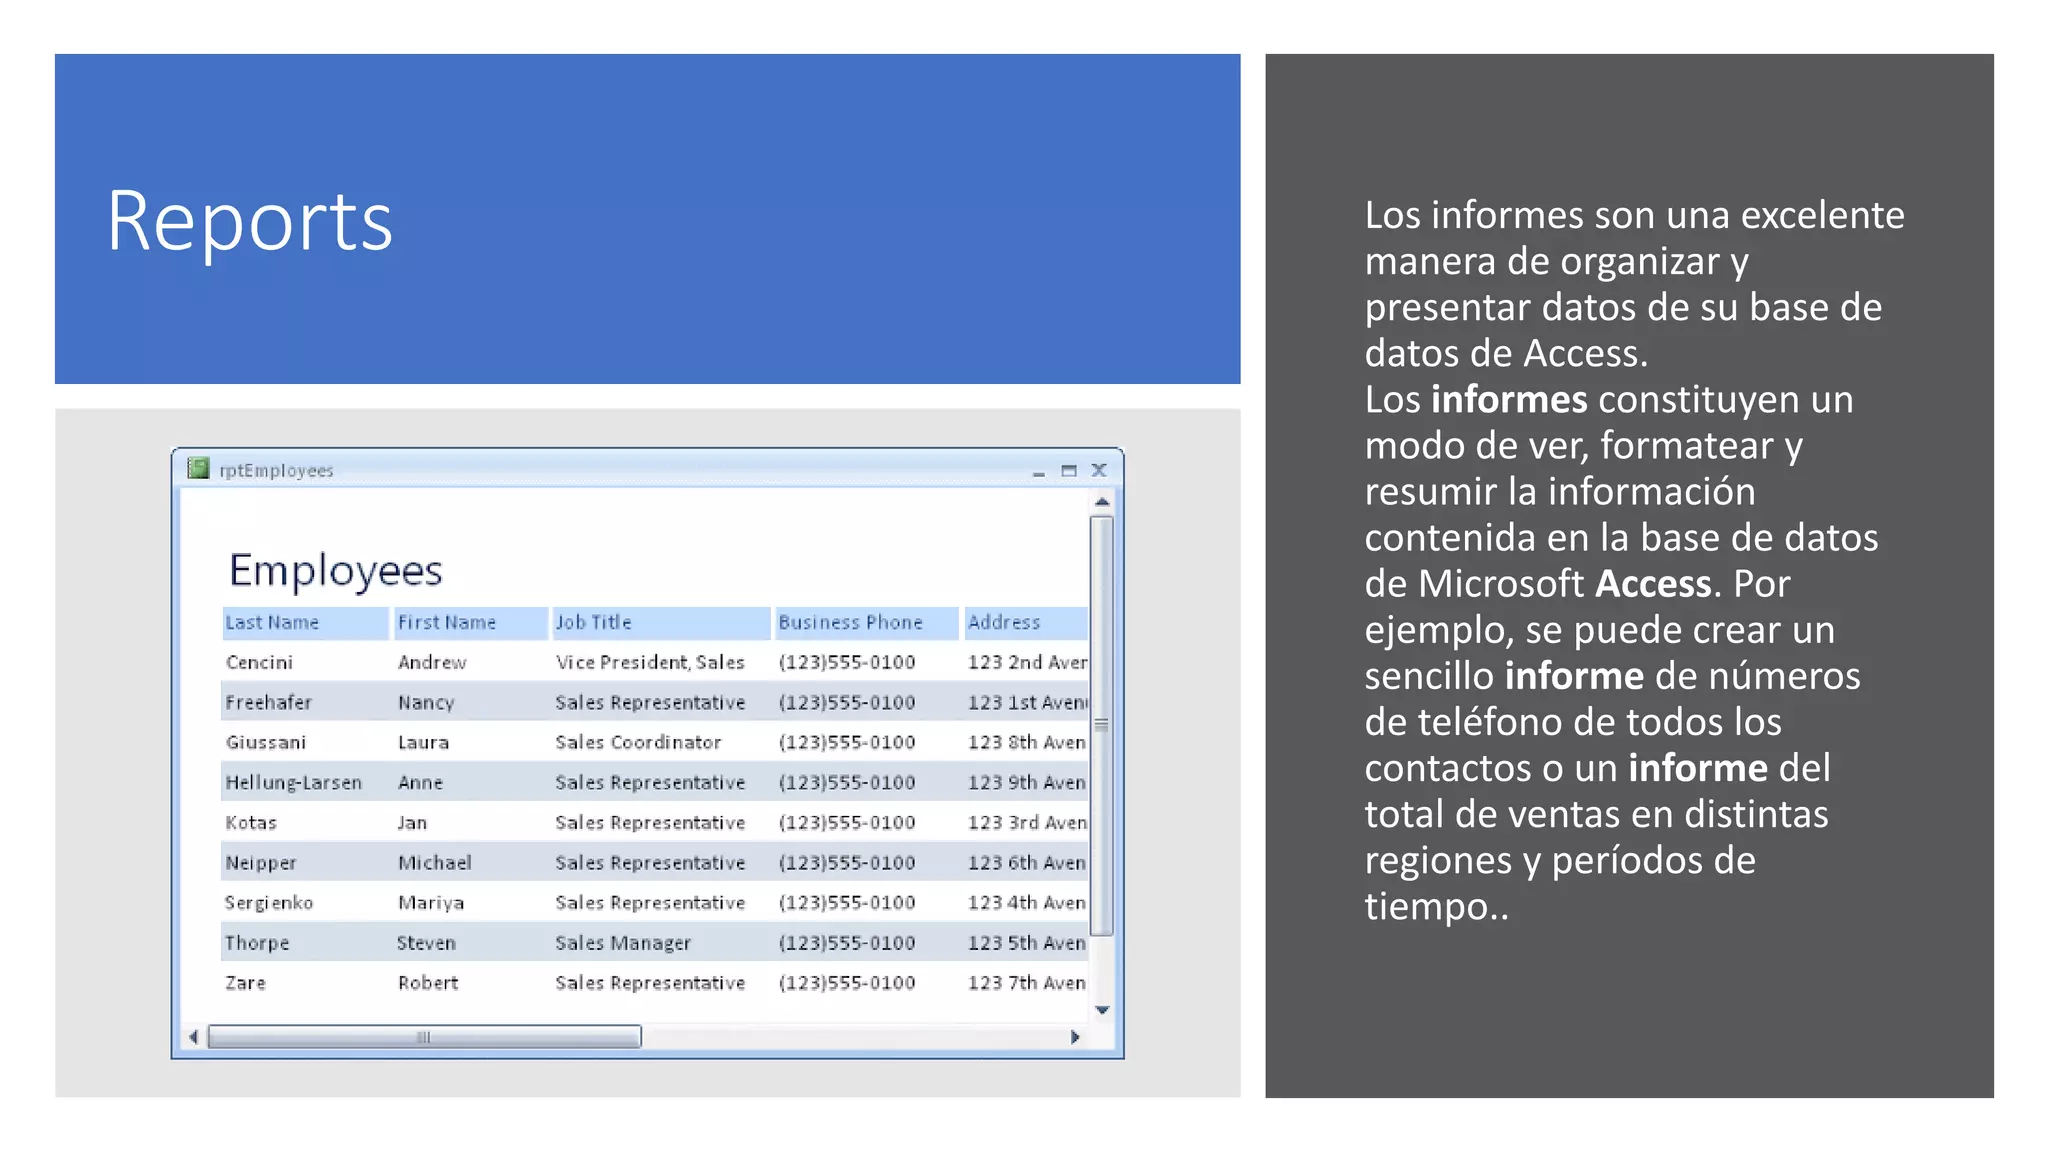Image resolution: width=2048 pixels, height=1152 pixels.
Task: Close the rptEmployees window
Action: tap(1099, 470)
